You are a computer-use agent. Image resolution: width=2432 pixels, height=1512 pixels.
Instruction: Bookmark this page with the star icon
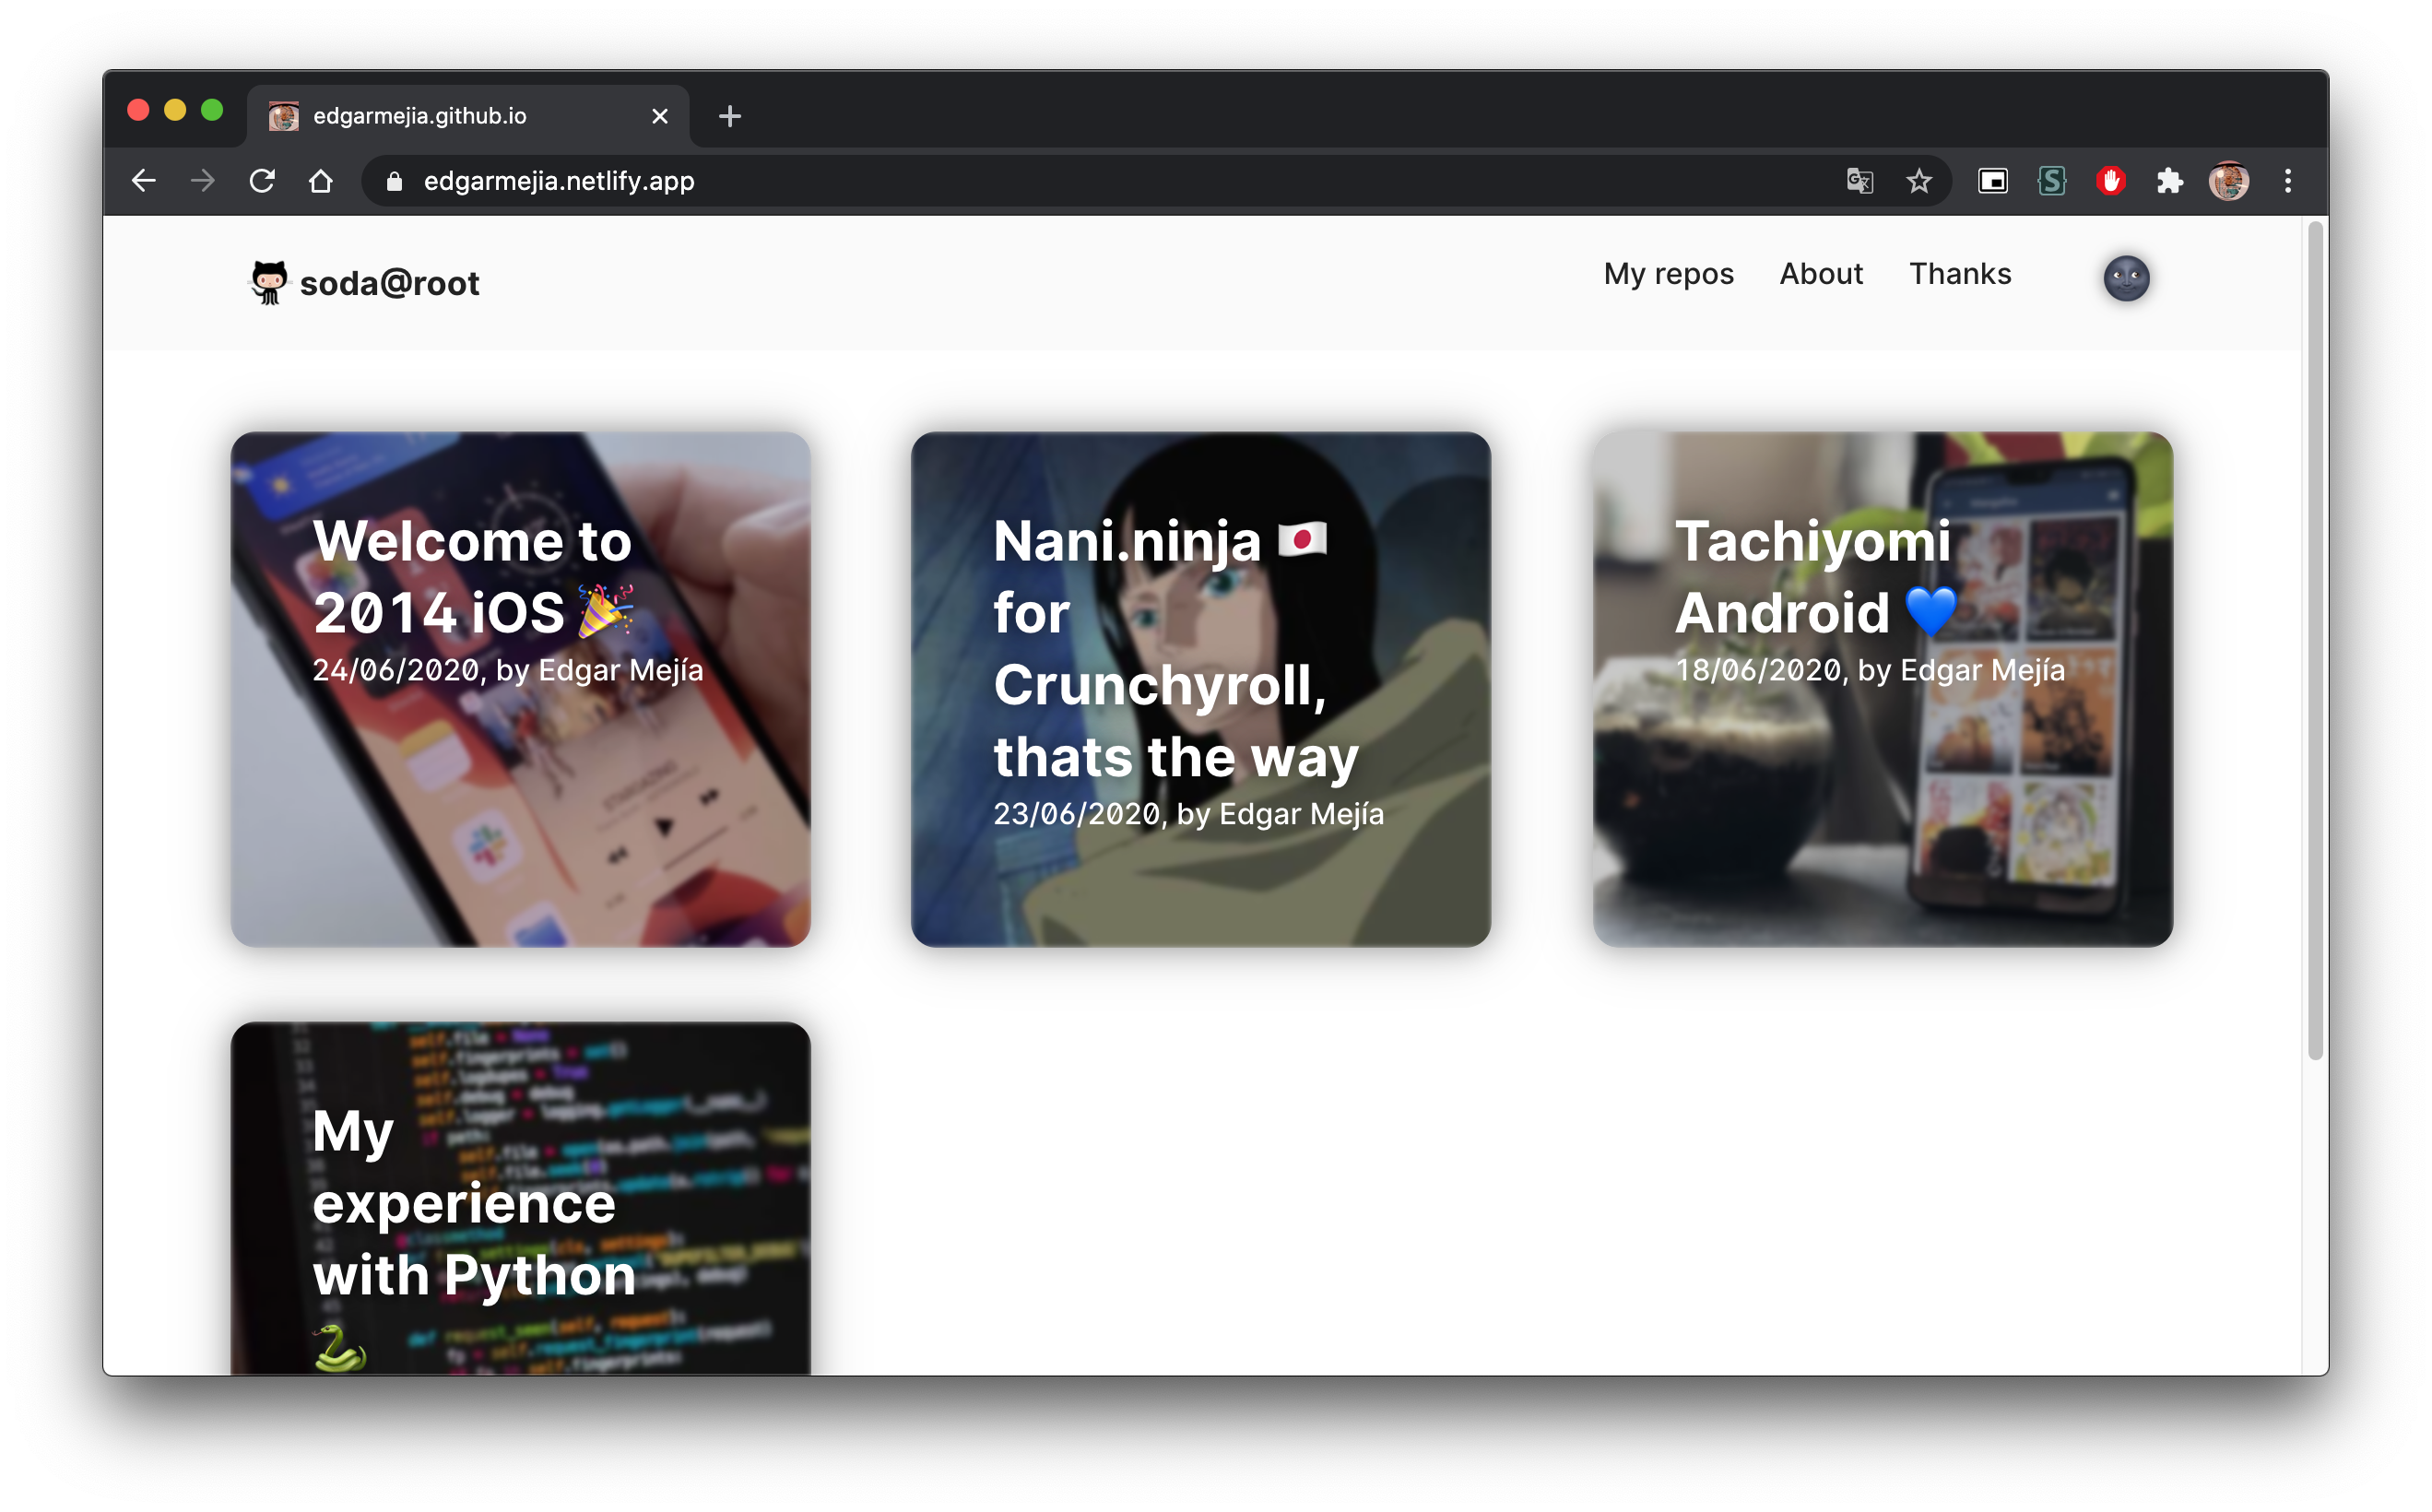tap(1918, 181)
